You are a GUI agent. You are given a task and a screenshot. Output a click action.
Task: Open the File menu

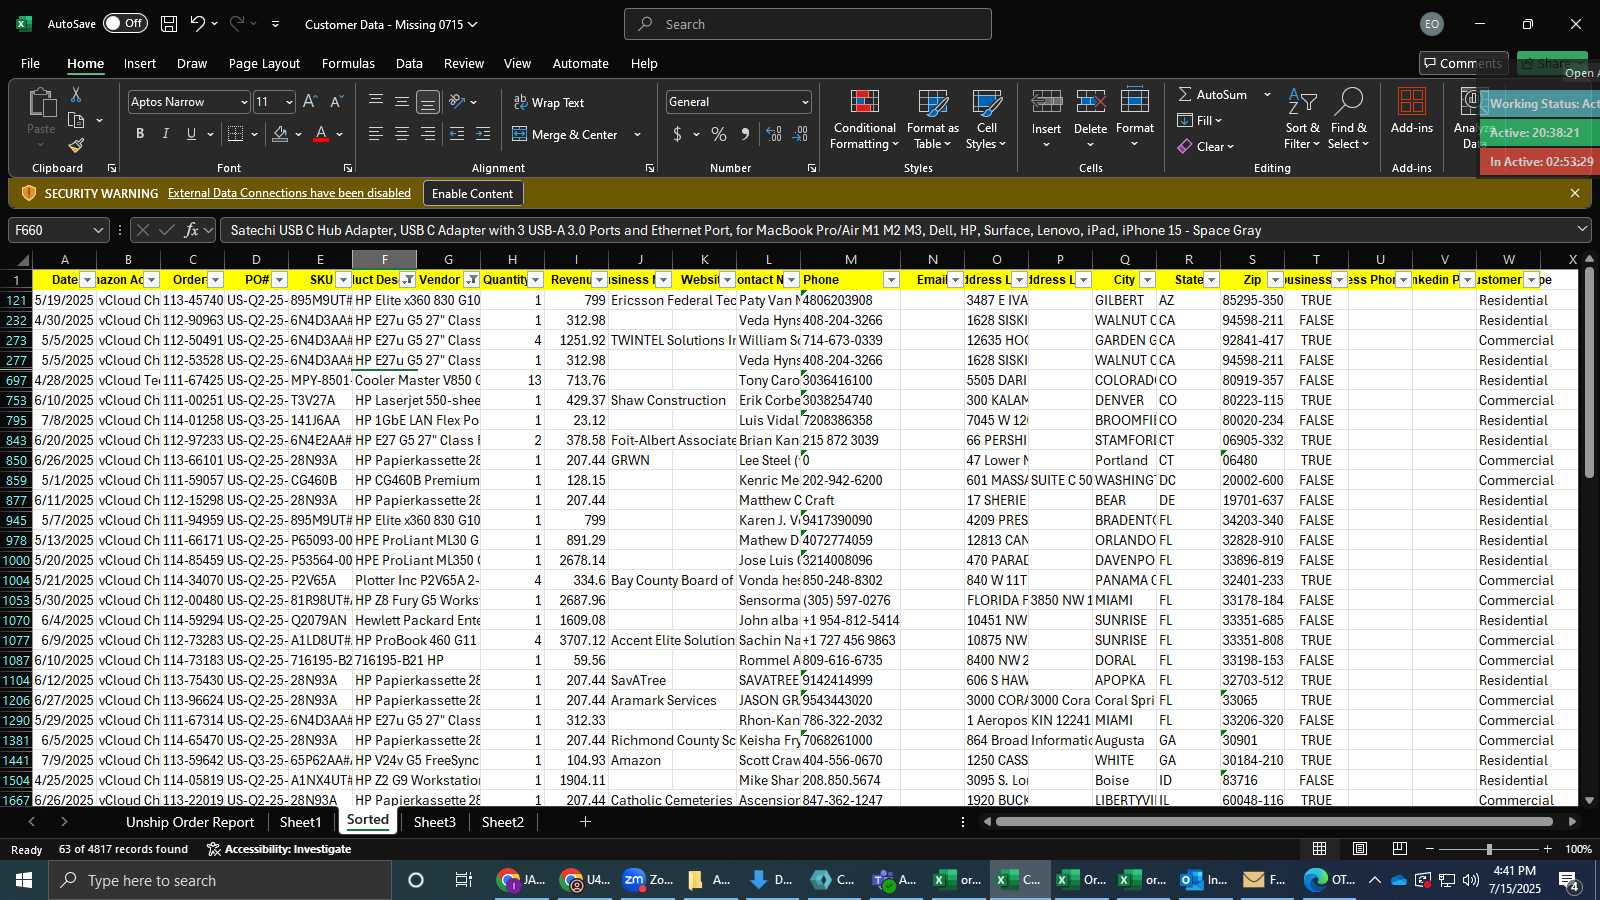pyautogui.click(x=30, y=63)
